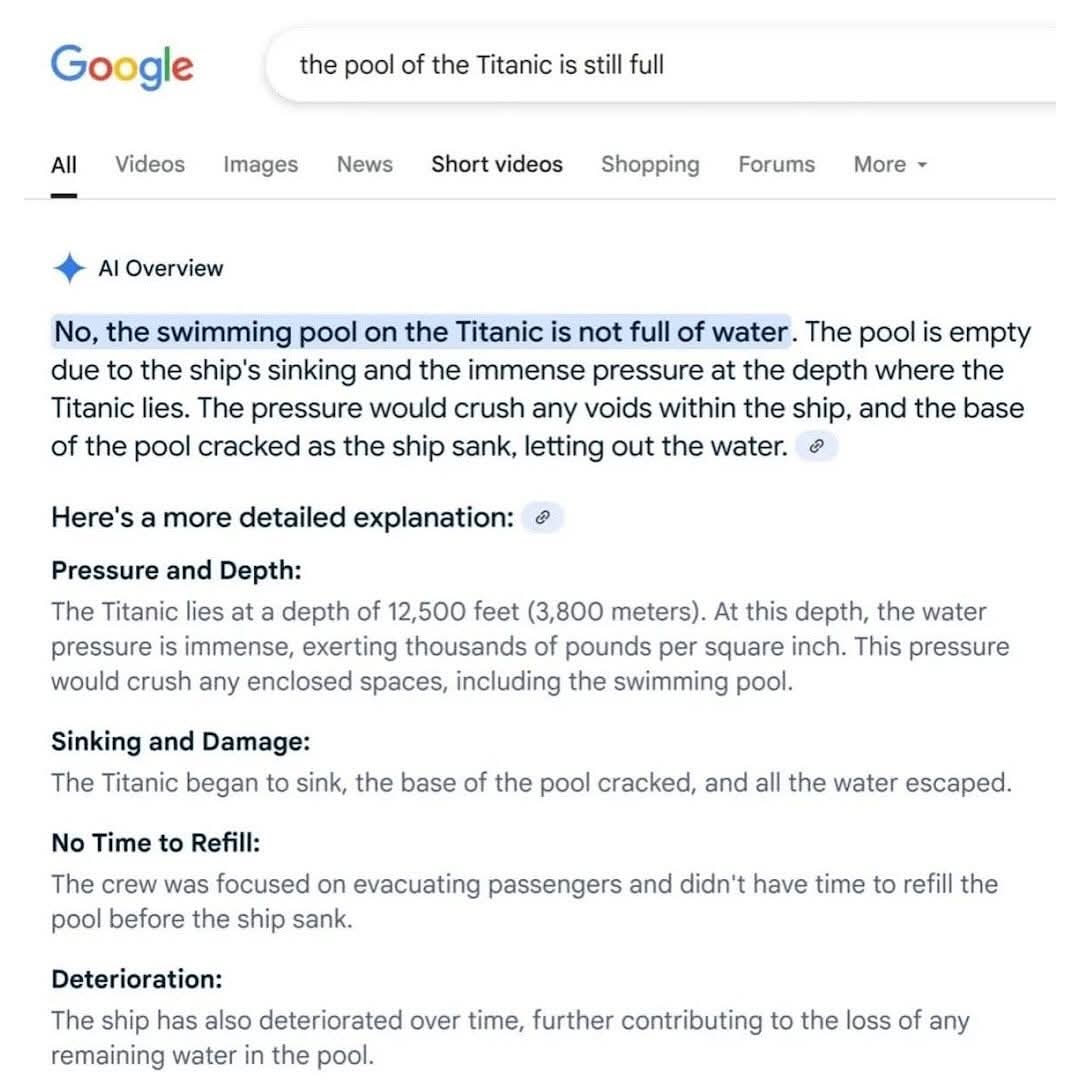Open the Forums tab
Image resolution: width=1080 pixels, height=1080 pixels.
pyautogui.click(x=776, y=164)
